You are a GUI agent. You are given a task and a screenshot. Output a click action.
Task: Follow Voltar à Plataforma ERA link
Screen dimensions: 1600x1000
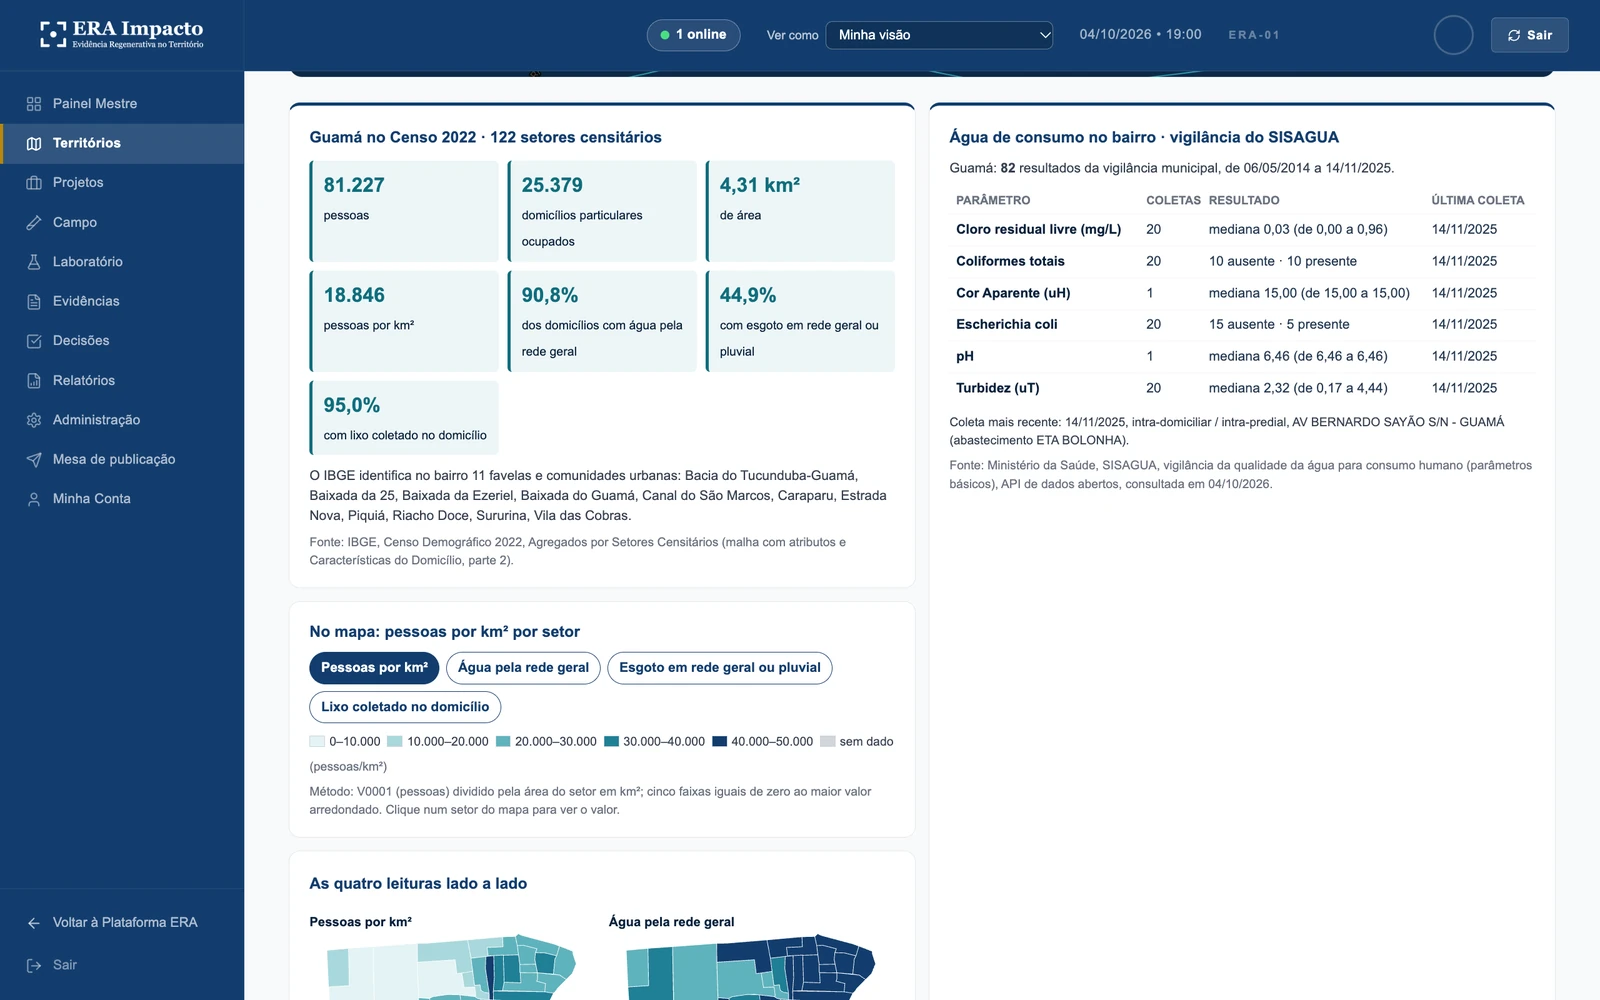coord(122,923)
